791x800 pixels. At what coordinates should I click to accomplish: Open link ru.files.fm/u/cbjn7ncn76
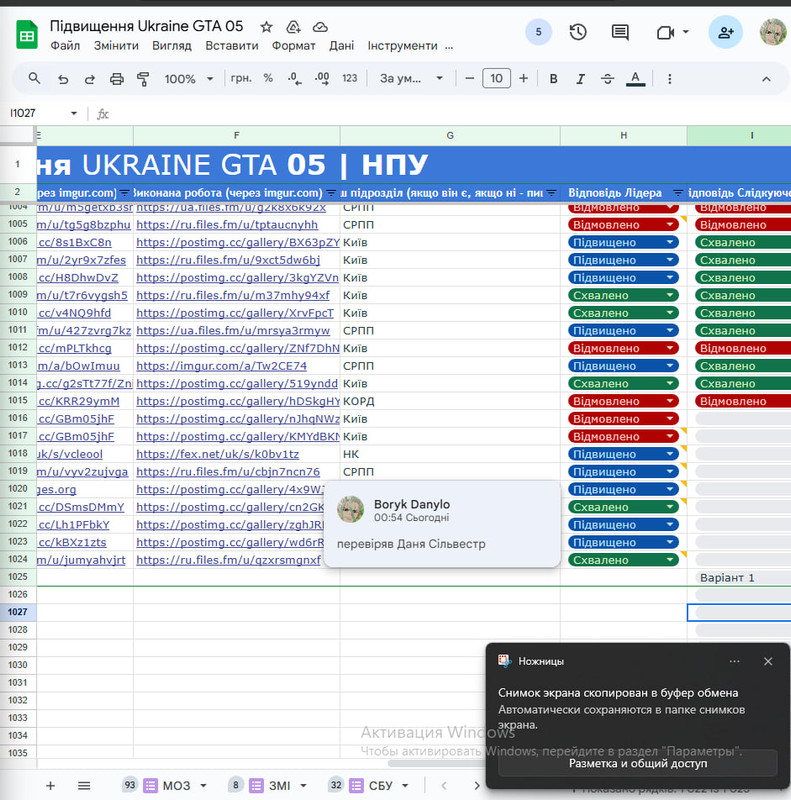click(x=228, y=472)
